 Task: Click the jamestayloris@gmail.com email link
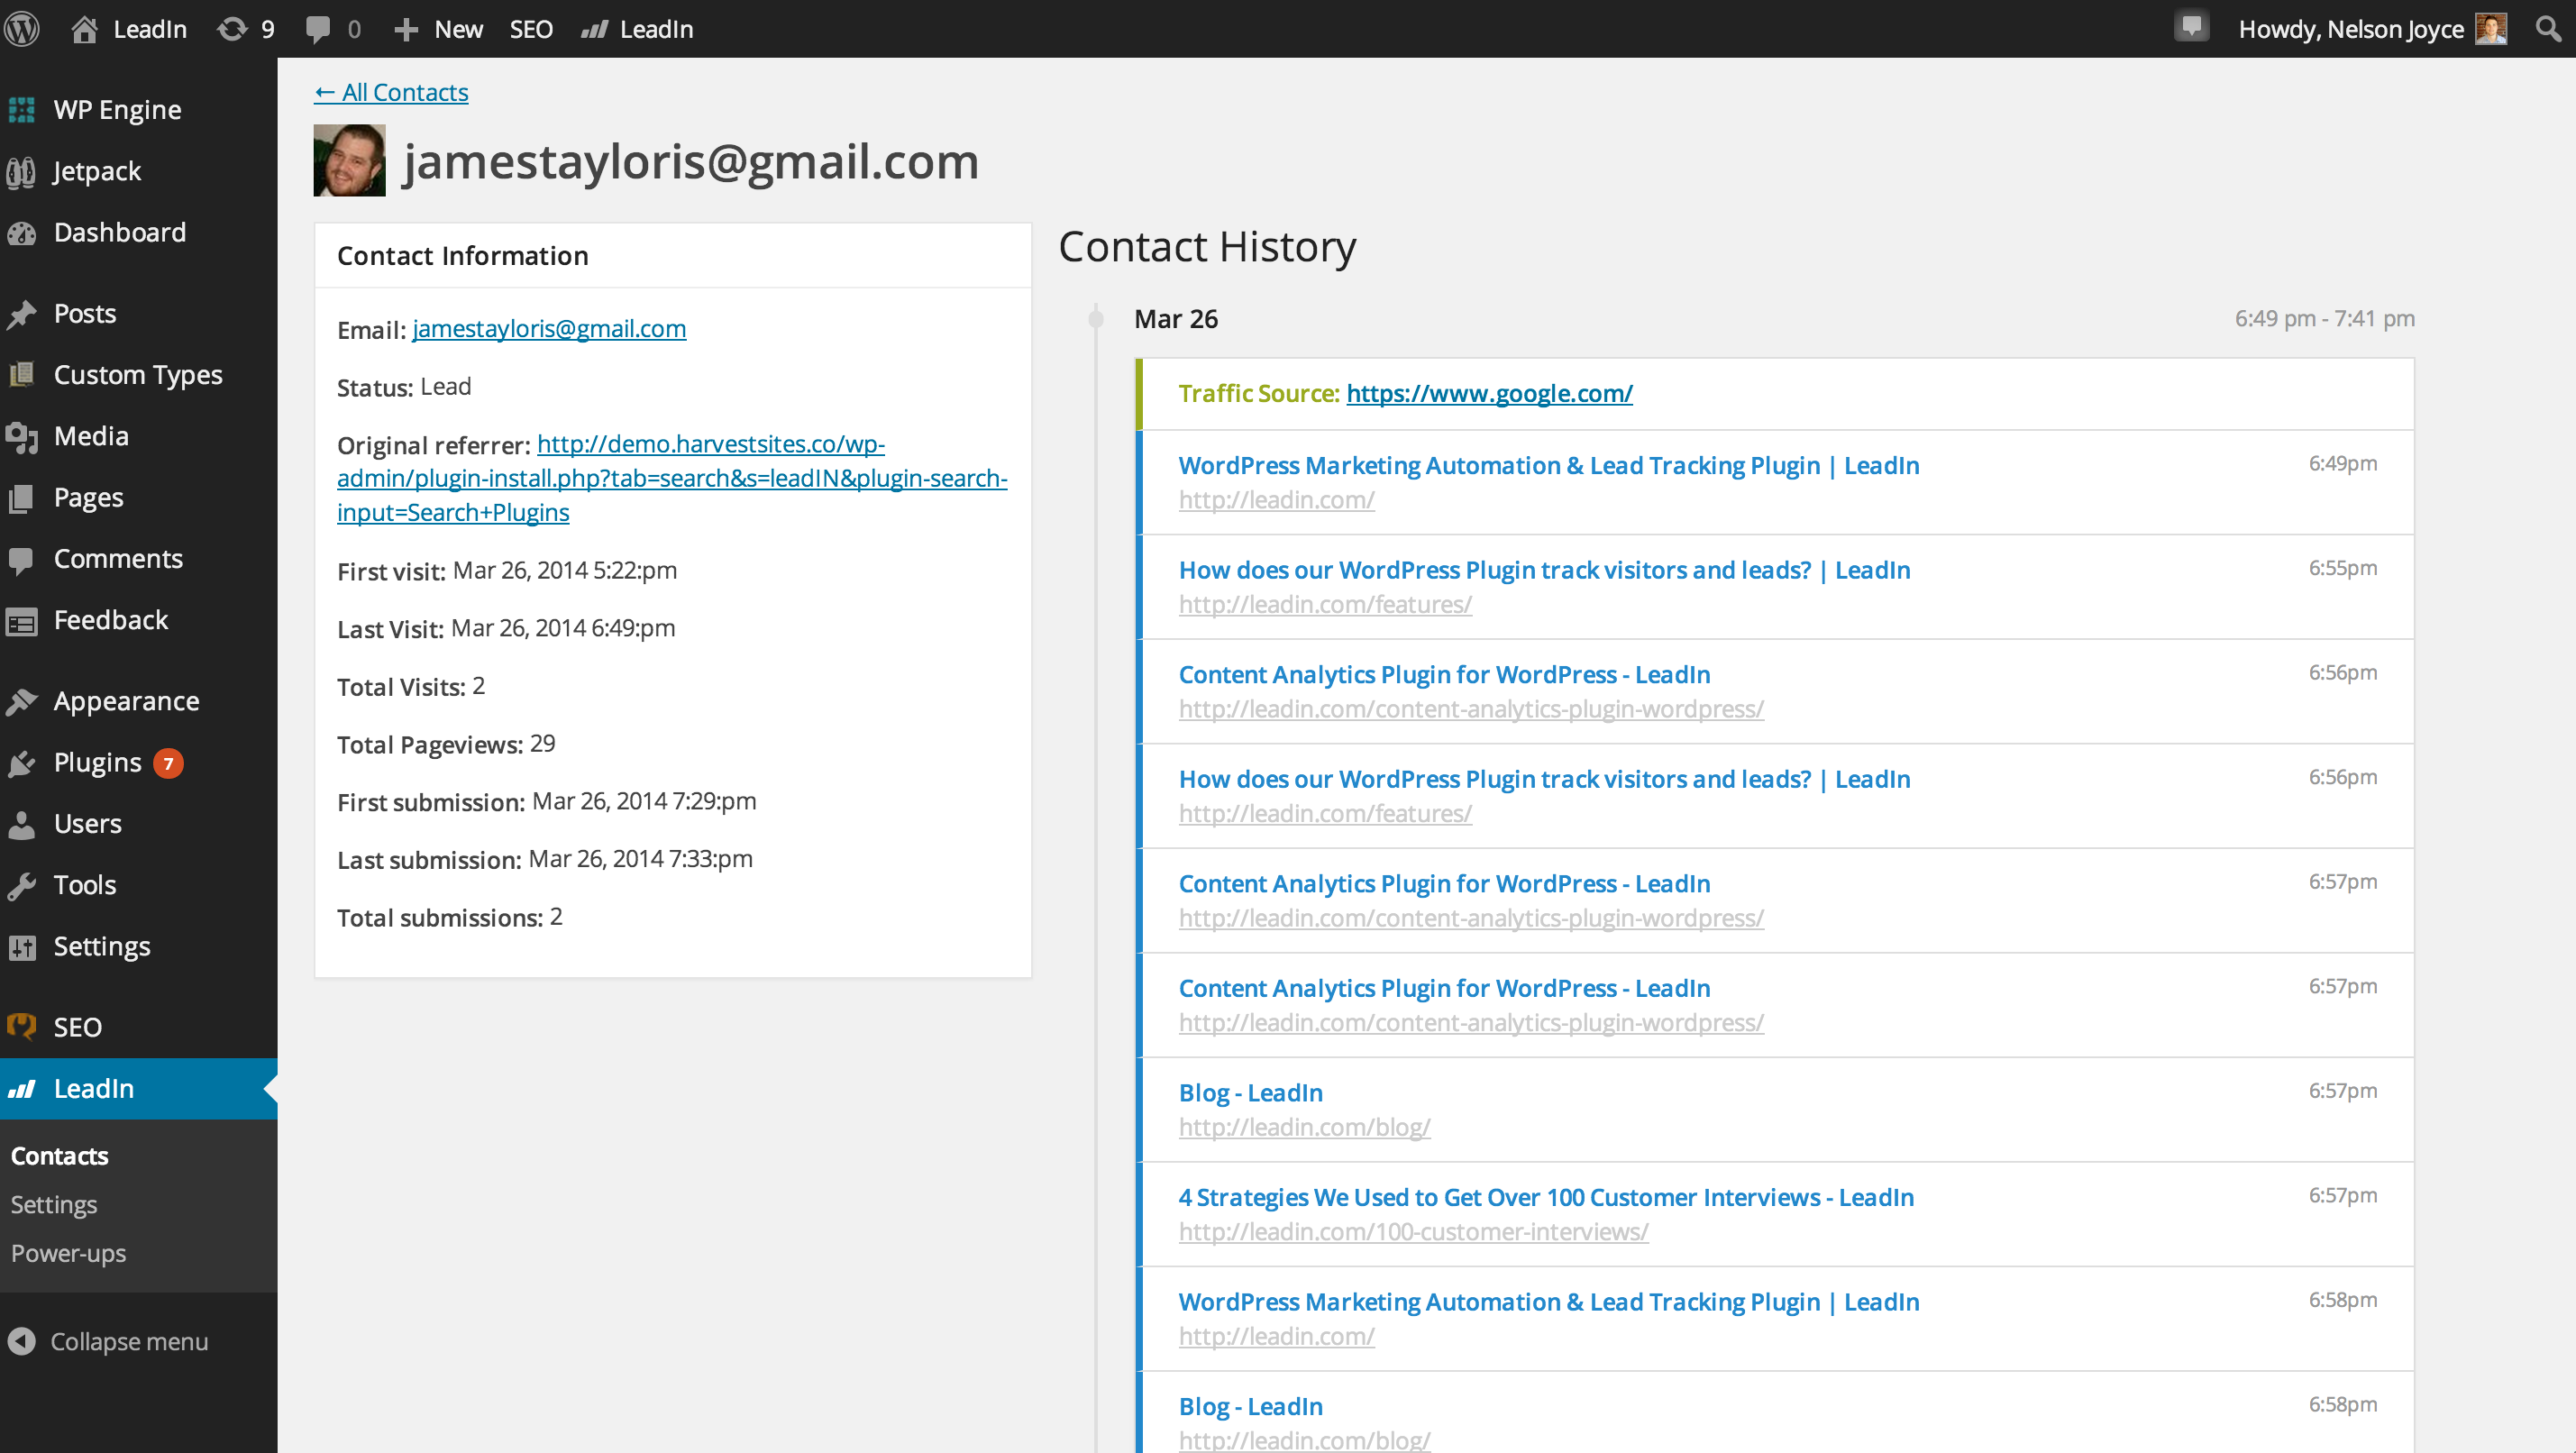point(549,329)
